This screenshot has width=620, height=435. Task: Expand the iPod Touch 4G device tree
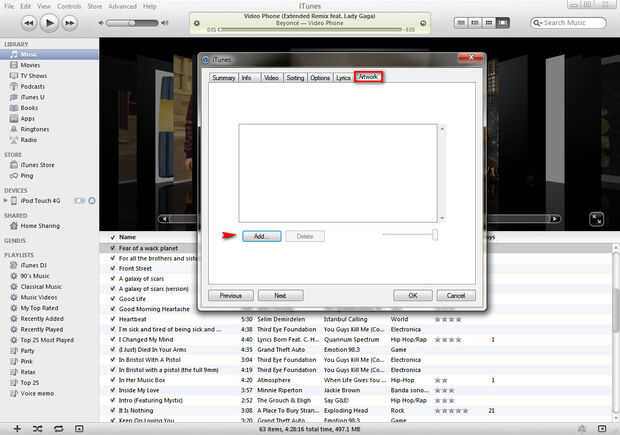pyautogui.click(x=5, y=201)
